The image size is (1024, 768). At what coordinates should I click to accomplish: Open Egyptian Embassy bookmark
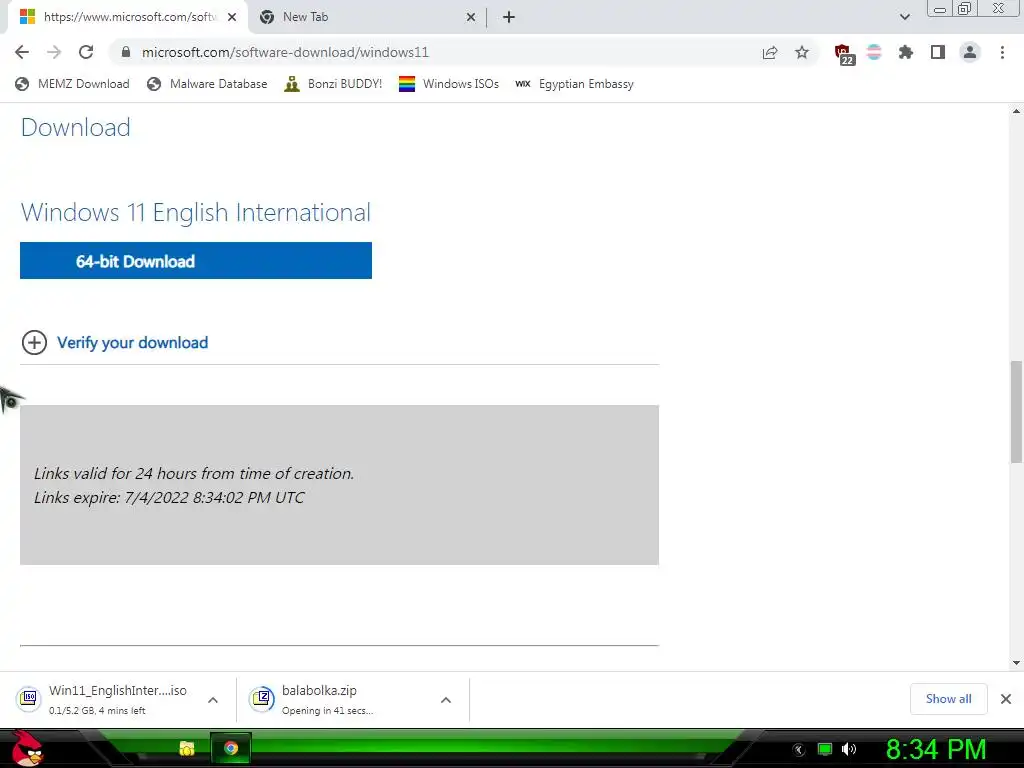click(575, 84)
